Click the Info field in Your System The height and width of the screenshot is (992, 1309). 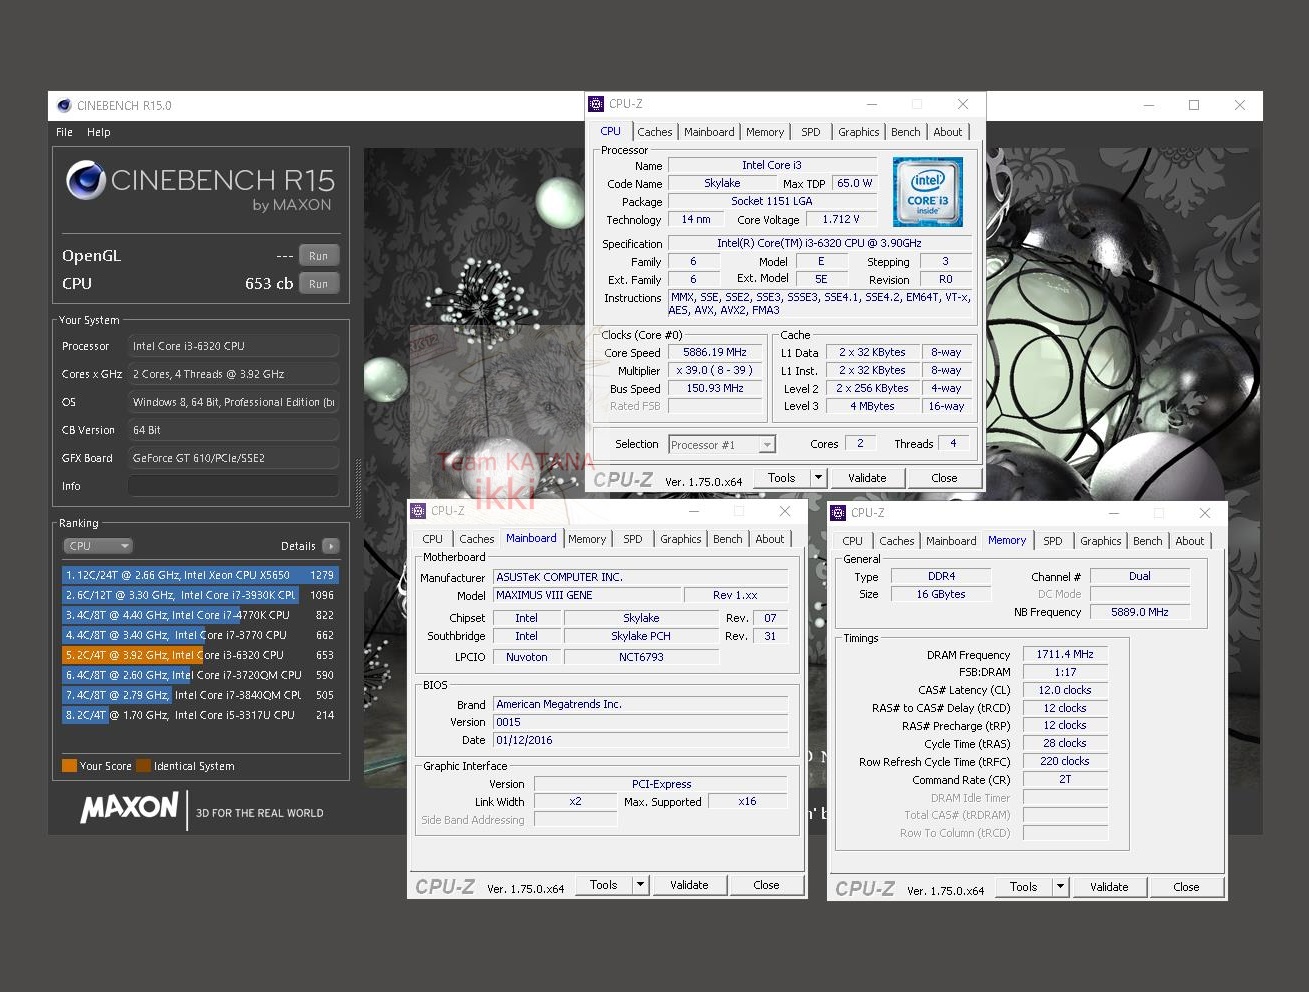point(233,486)
